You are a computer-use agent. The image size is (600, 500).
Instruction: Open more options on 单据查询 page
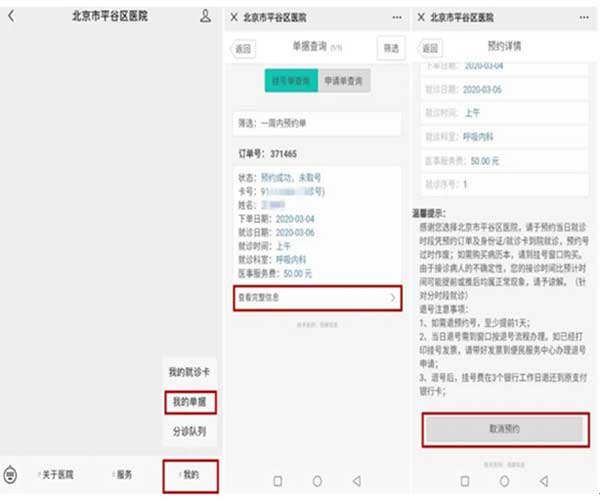pos(399,18)
